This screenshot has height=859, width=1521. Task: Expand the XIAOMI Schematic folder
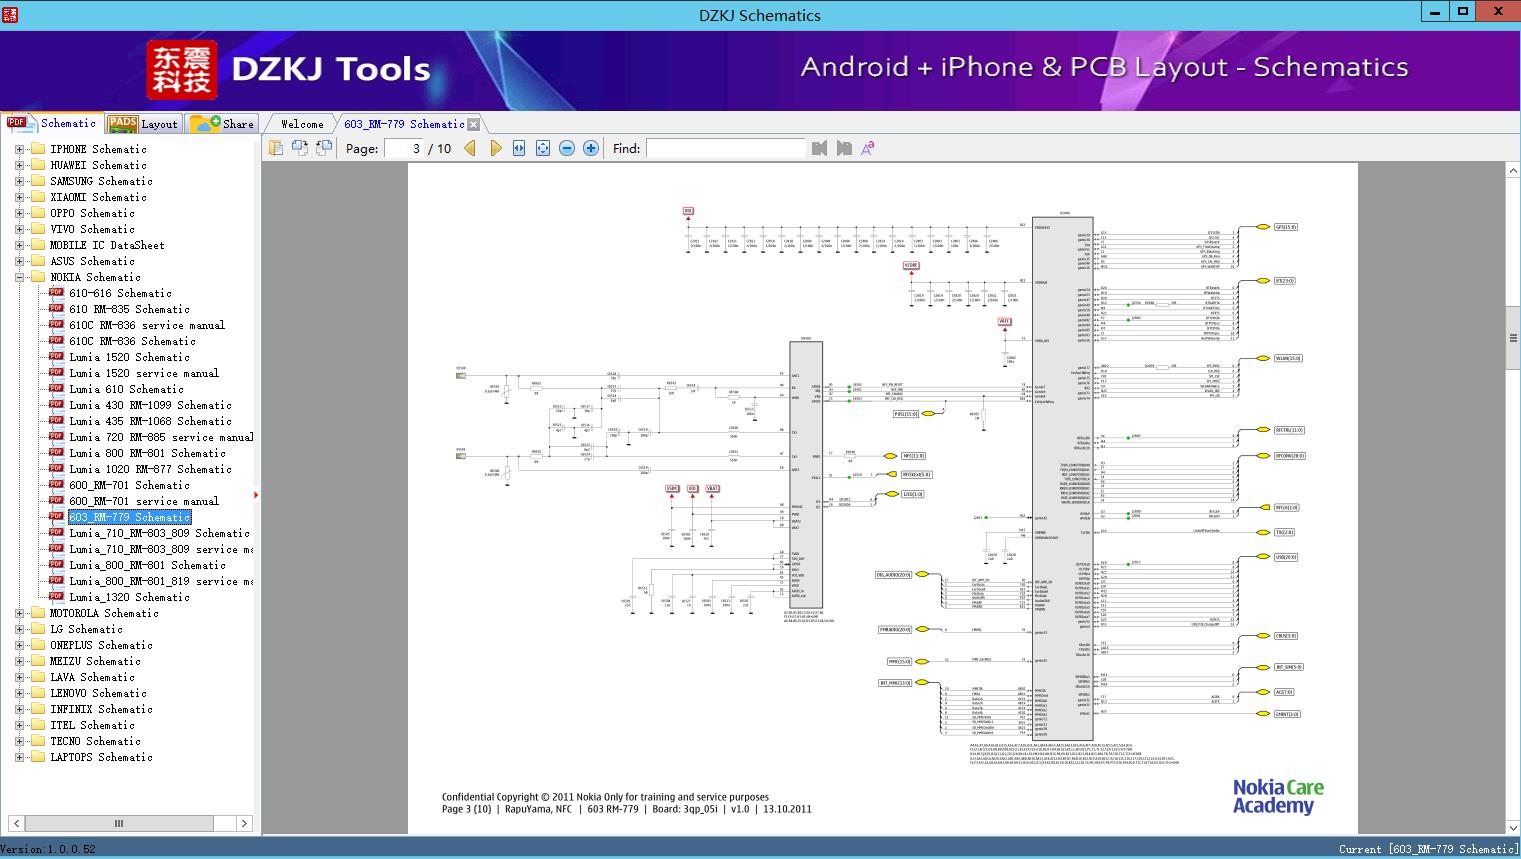click(x=19, y=197)
